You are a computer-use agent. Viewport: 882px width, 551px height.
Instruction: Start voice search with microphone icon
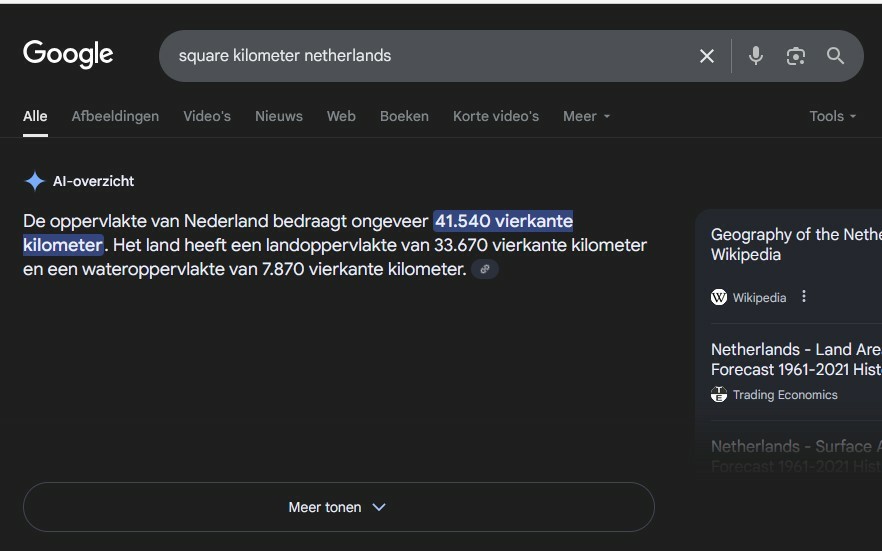coord(755,56)
